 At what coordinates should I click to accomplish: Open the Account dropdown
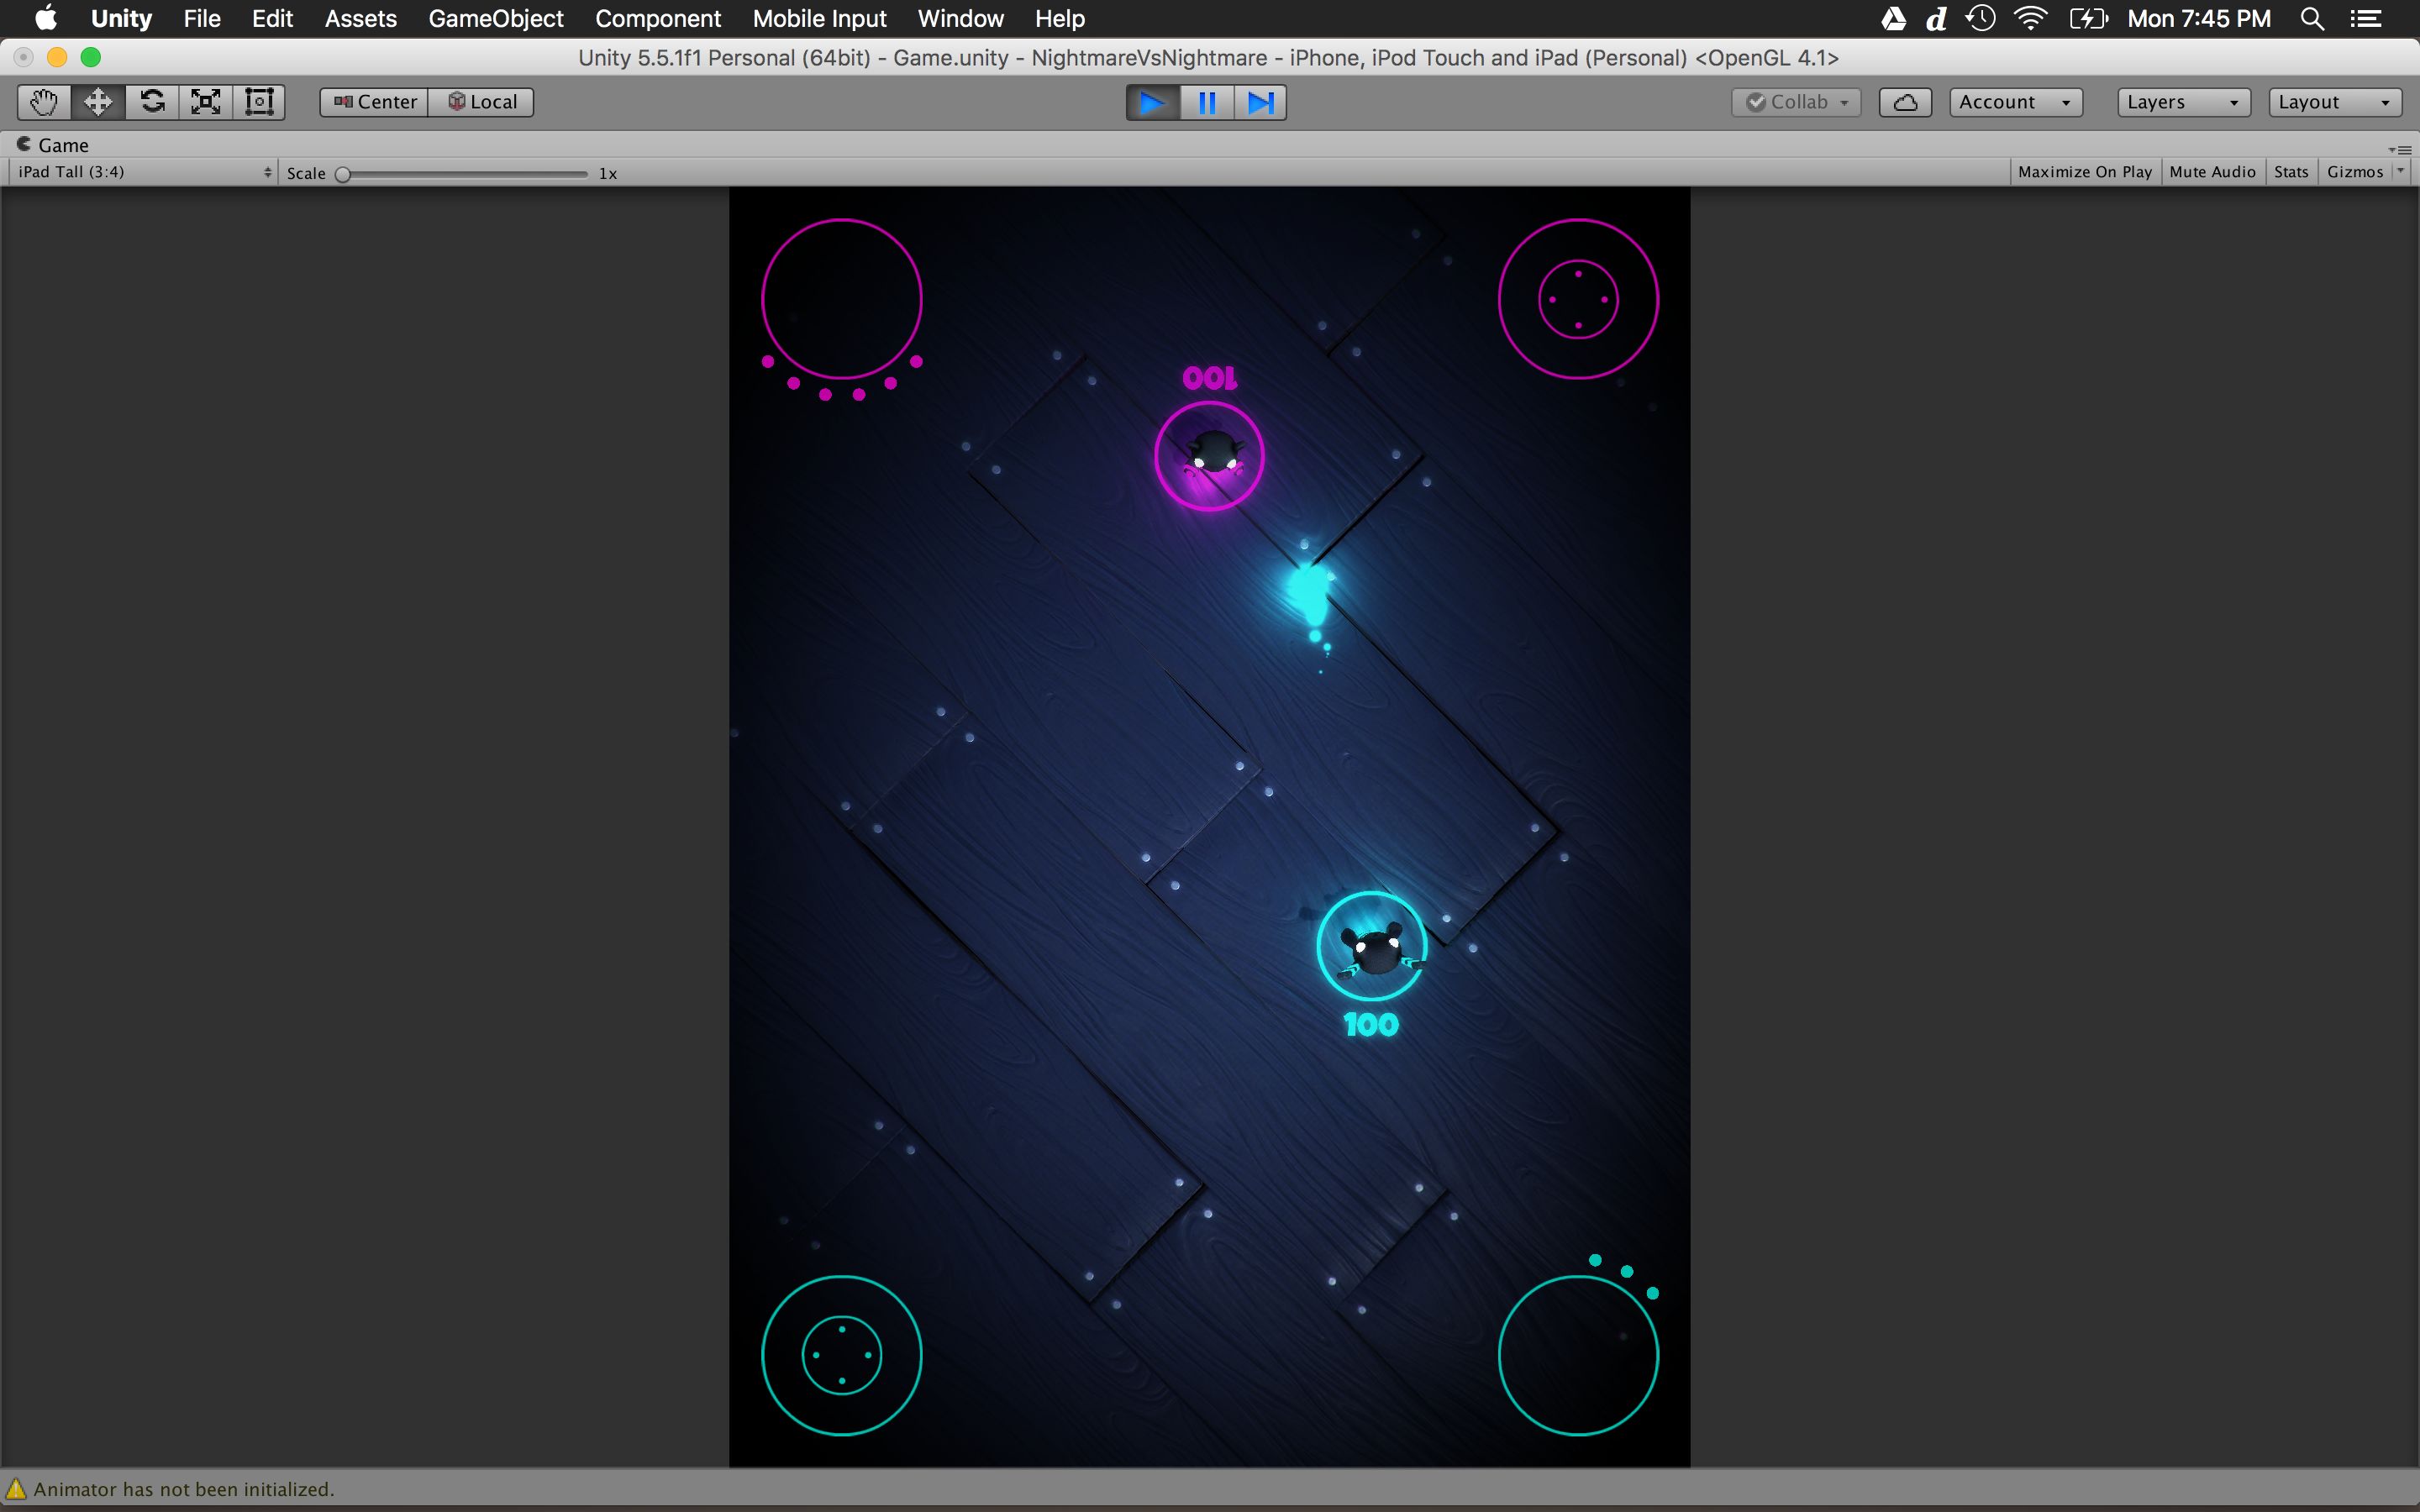[x=2014, y=102]
